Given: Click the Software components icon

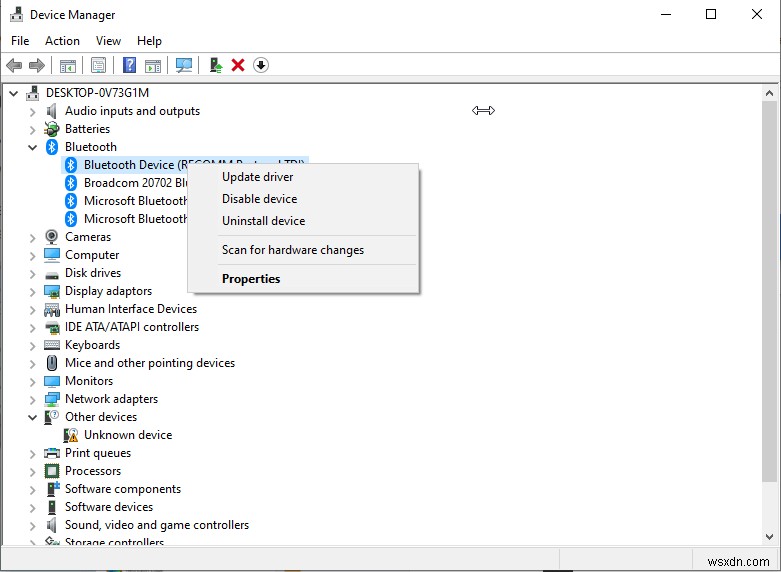Looking at the screenshot, I should tap(52, 489).
